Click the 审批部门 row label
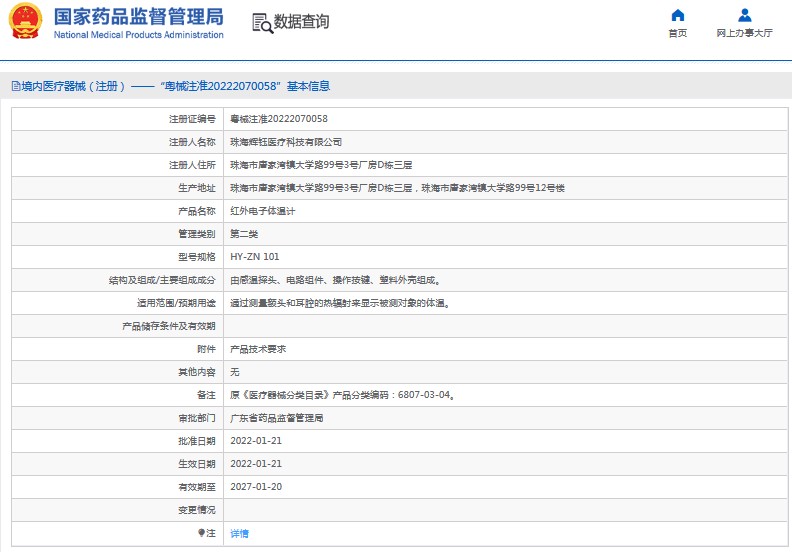 pyautogui.click(x=196, y=418)
